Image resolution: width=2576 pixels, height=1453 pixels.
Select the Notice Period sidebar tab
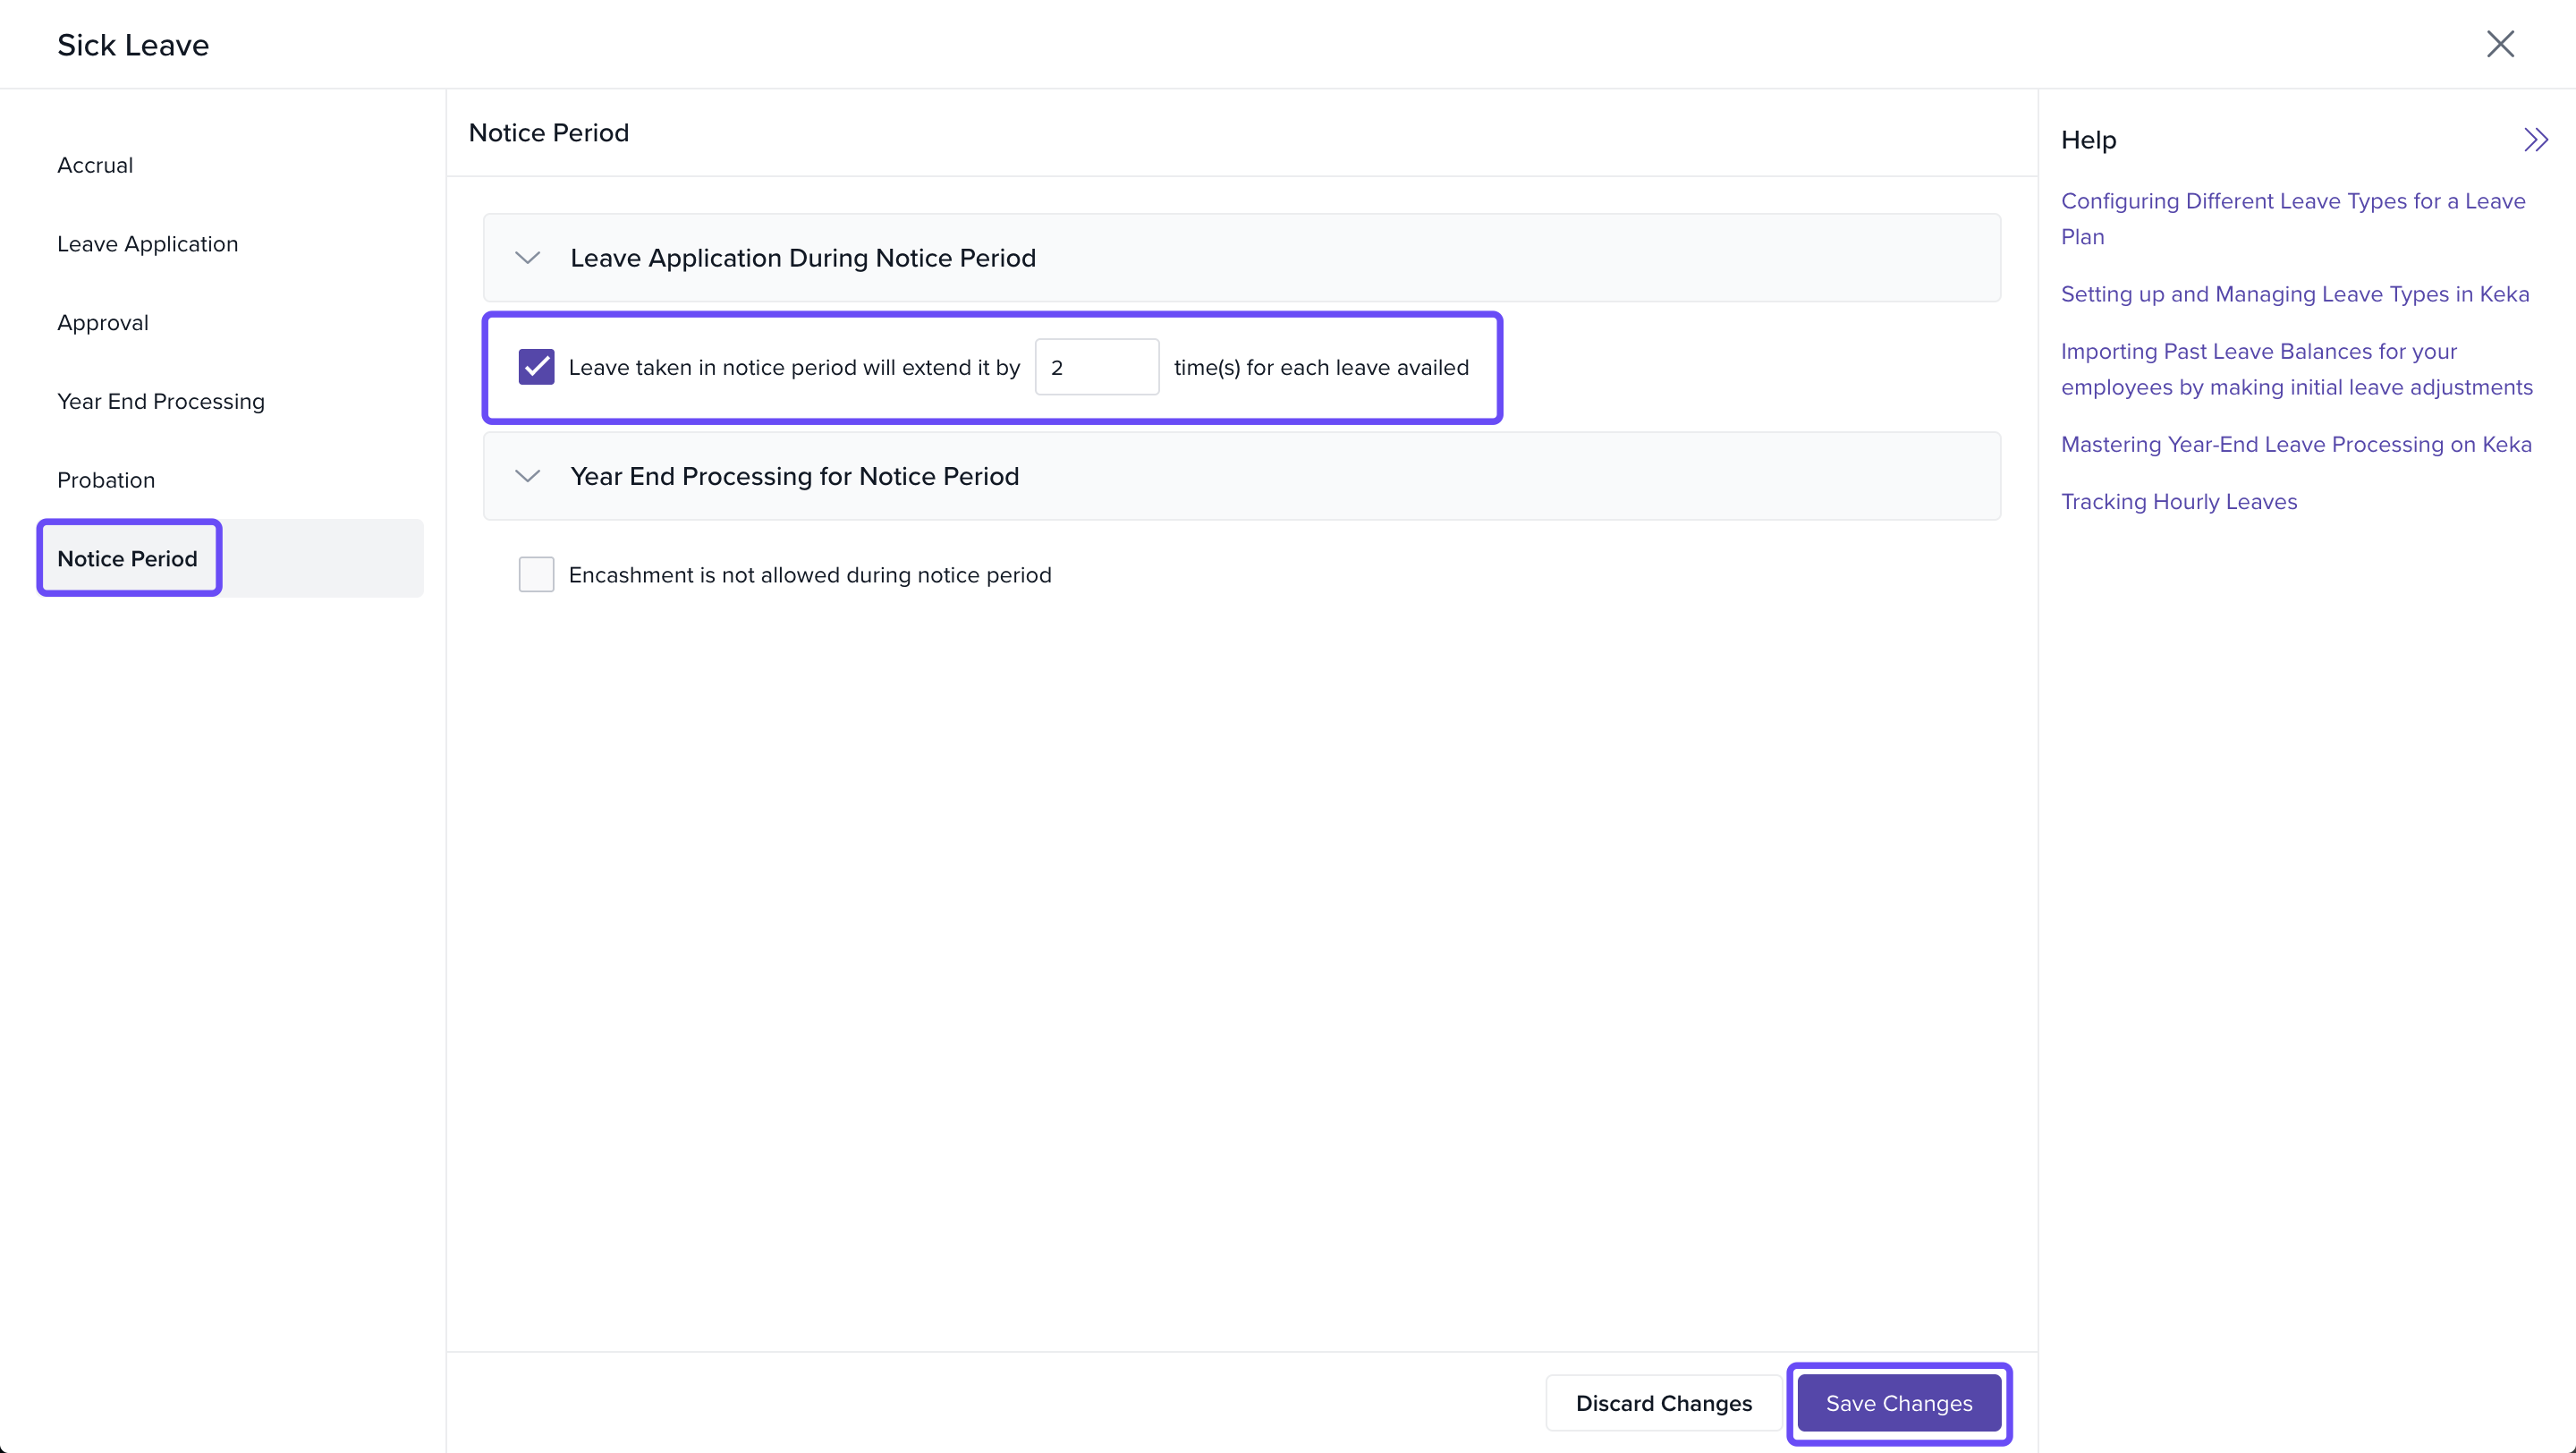tap(128, 559)
